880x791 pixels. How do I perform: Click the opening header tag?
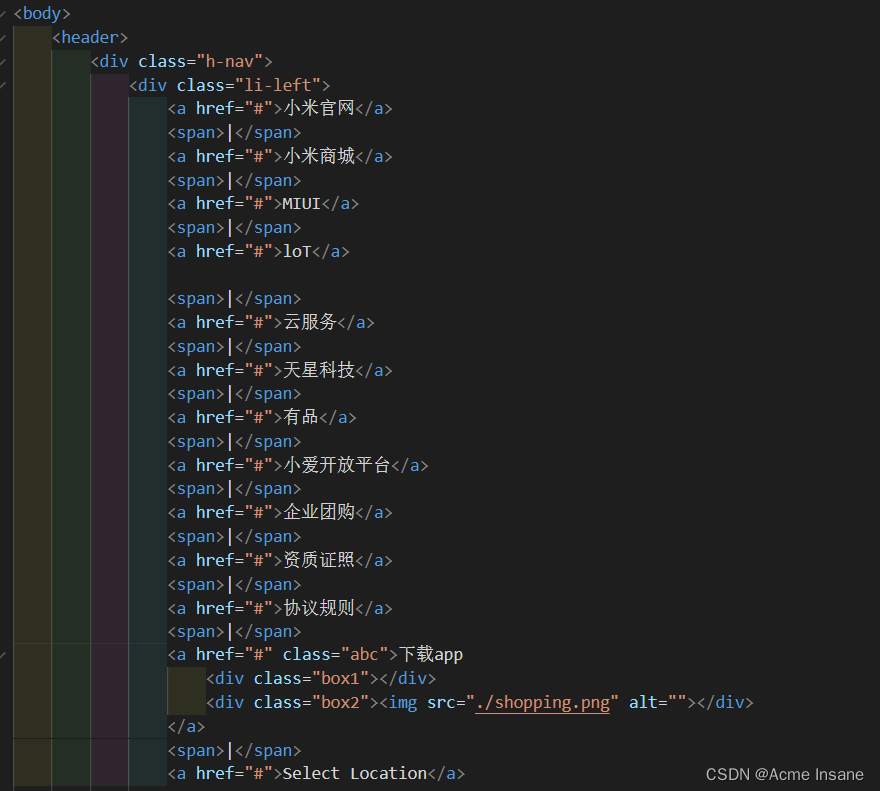click(90, 38)
